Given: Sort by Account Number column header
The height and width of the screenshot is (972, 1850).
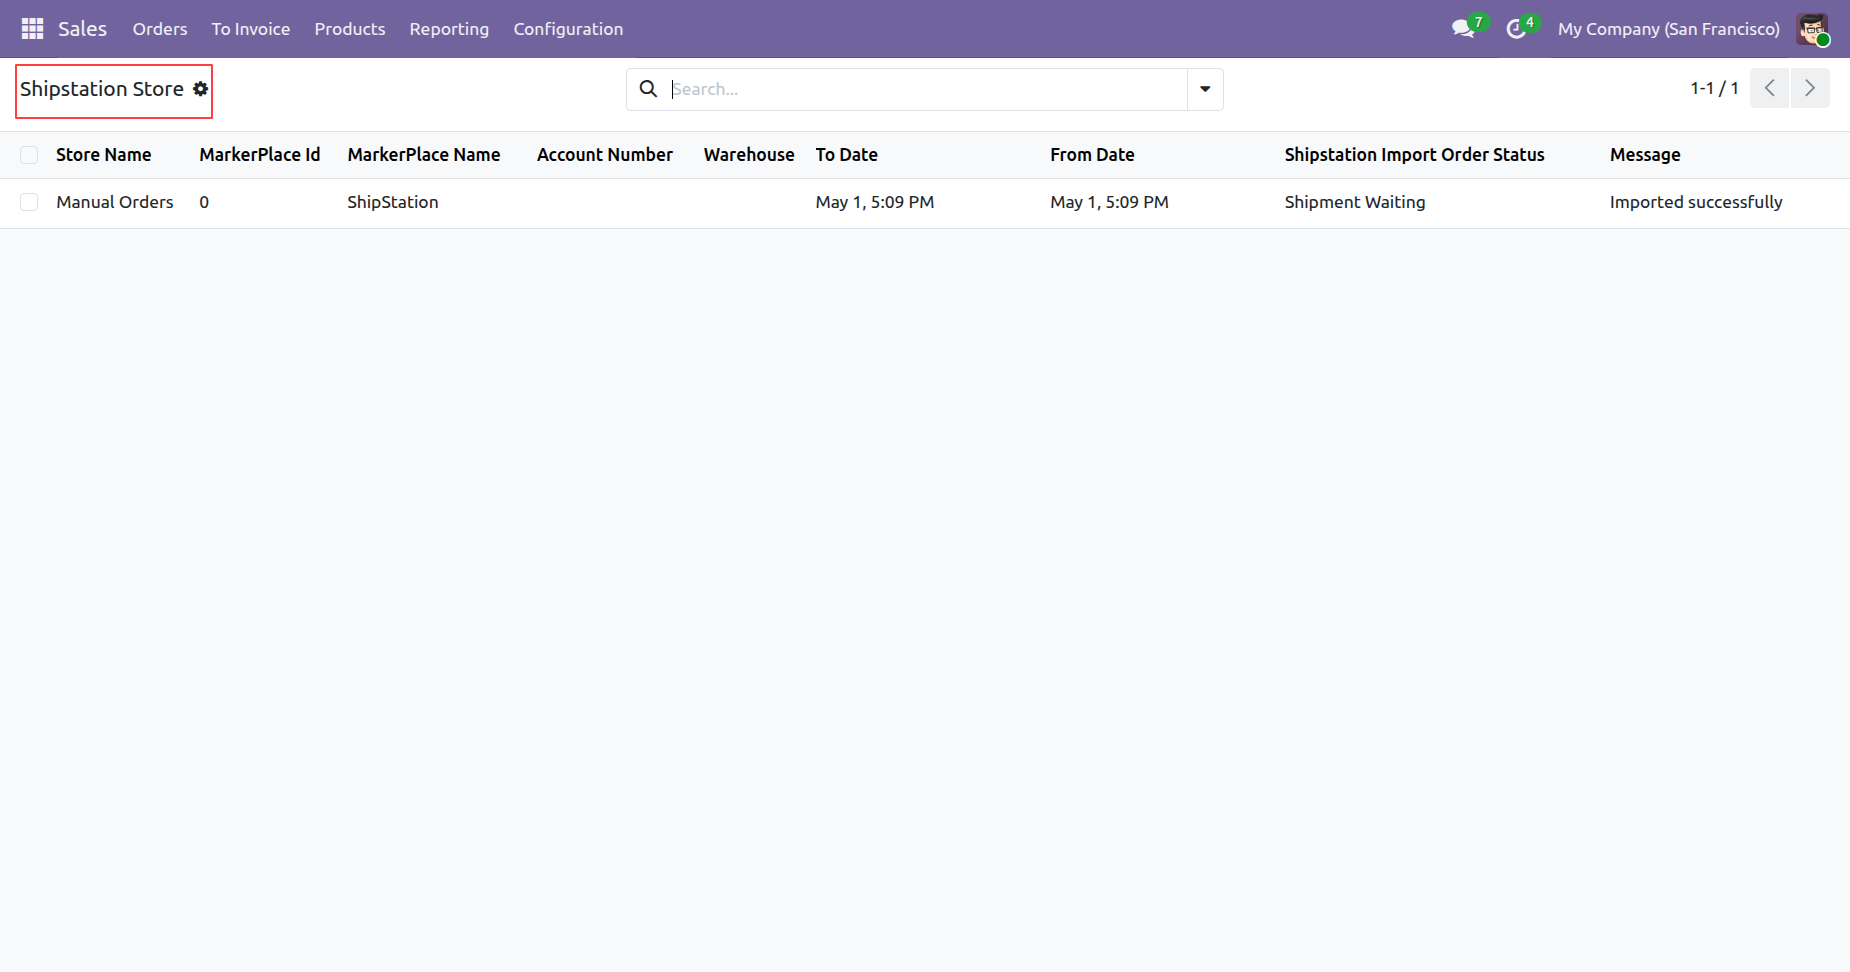Looking at the screenshot, I should tap(605, 155).
